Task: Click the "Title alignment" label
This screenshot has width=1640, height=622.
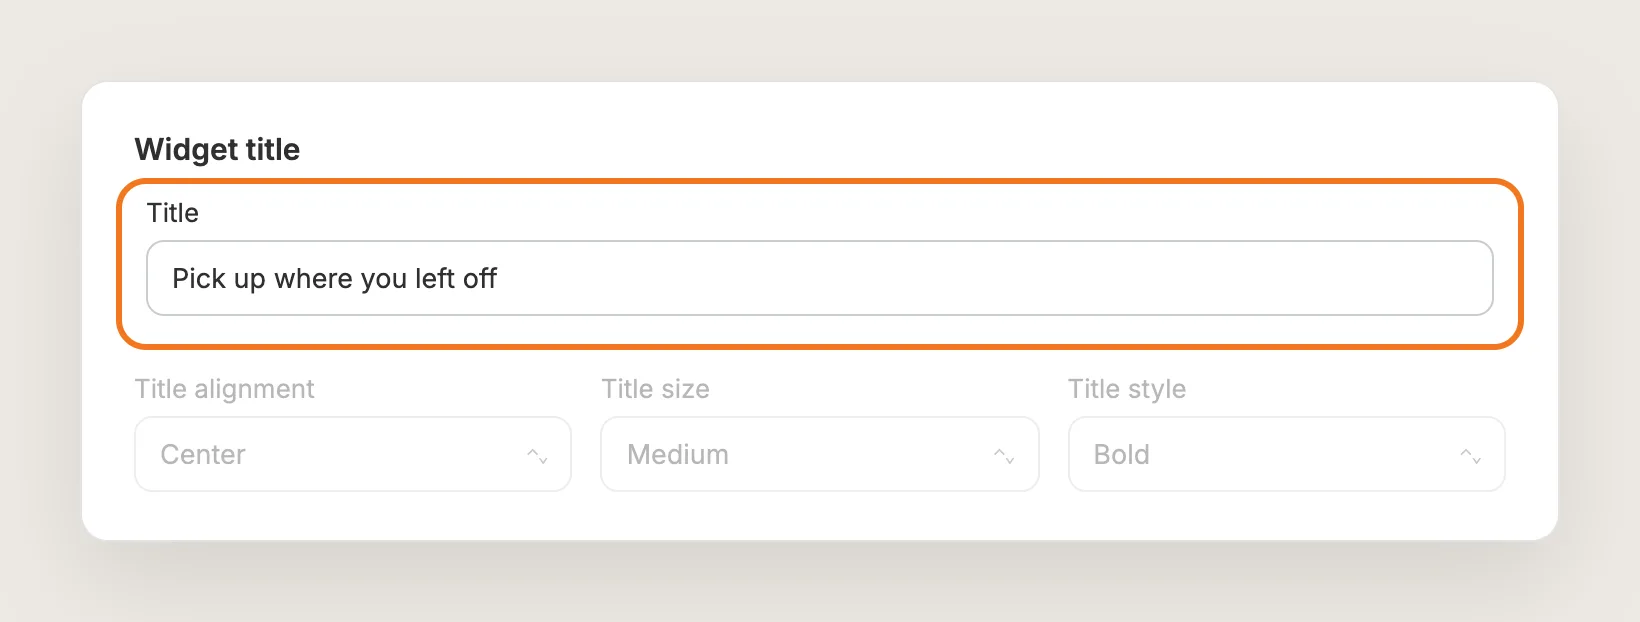Action: (x=225, y=389)
